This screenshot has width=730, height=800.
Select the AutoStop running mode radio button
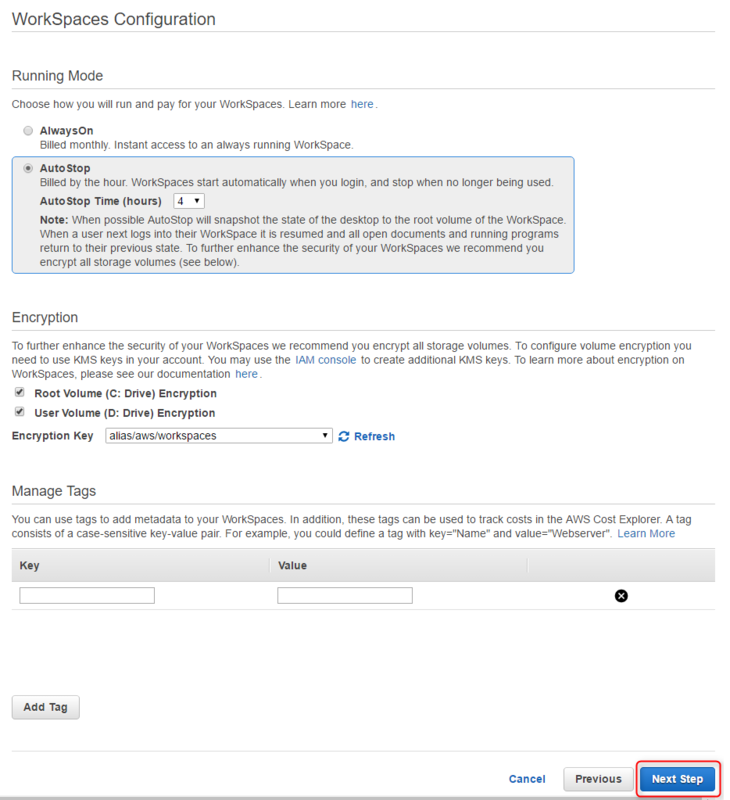click(x=28, y=168)
